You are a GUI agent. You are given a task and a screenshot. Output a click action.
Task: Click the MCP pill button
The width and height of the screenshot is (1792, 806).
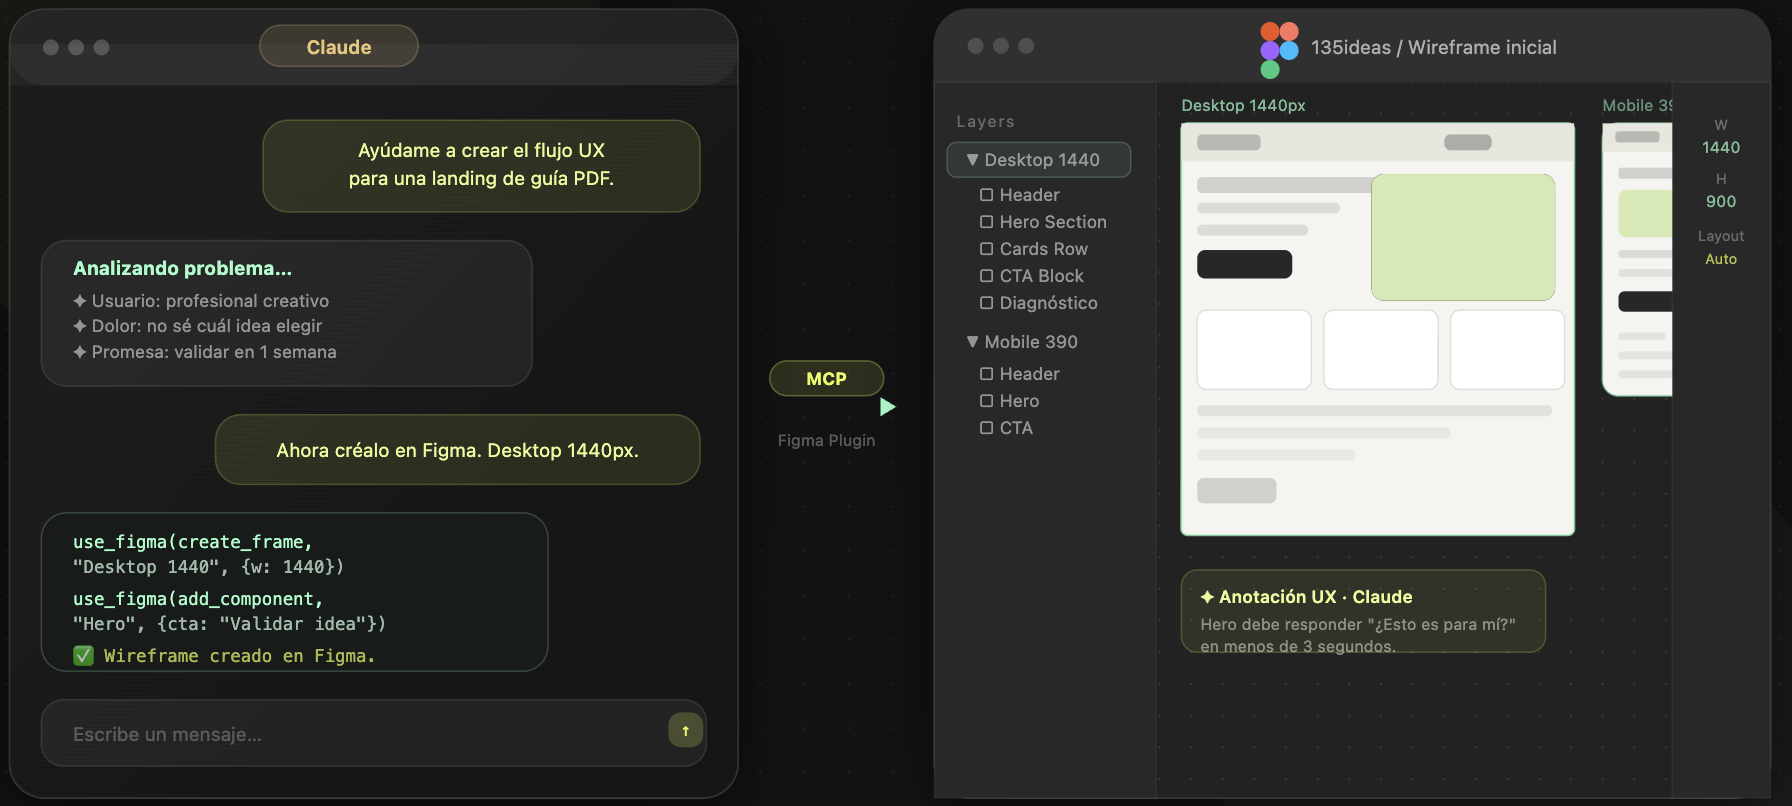[826, 379]
